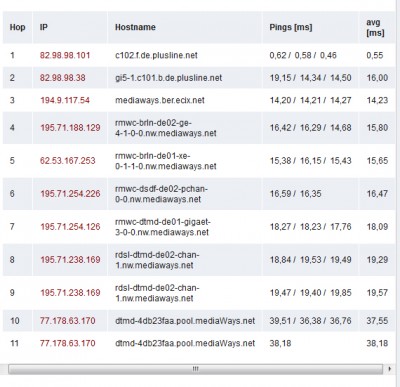400x387 pixels.
Task: Click IP 195.71.254.226 in hop 6
Action: point(70,194)
